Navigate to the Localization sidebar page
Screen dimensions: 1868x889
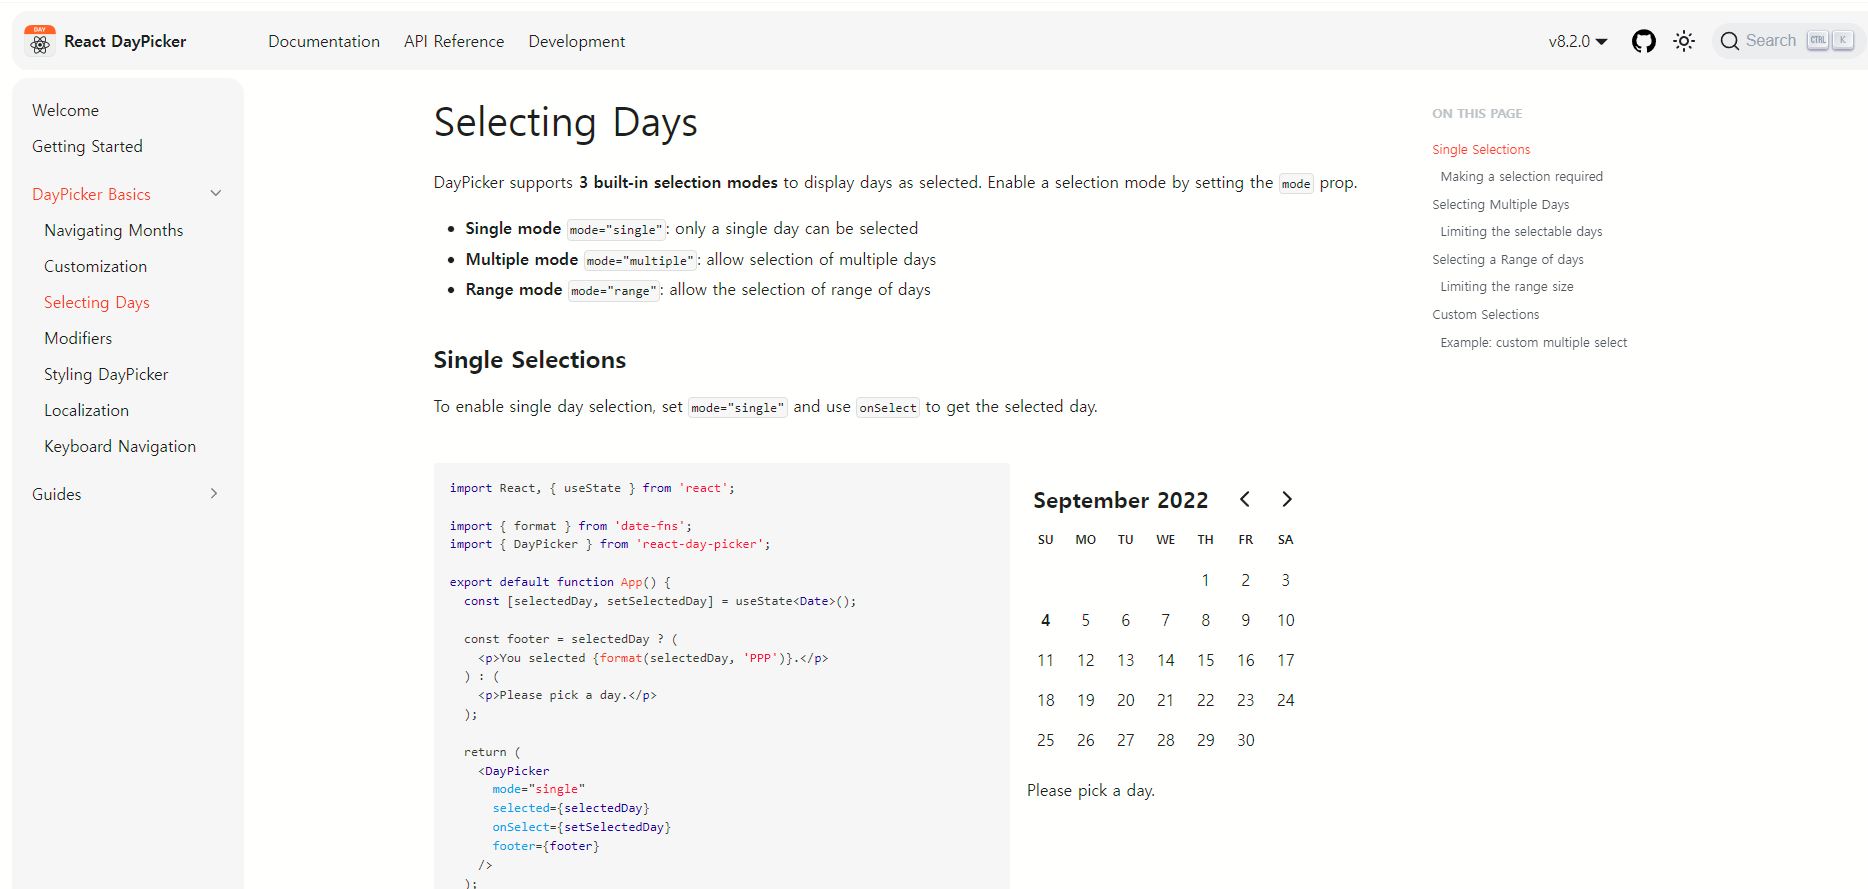(86, 410)
